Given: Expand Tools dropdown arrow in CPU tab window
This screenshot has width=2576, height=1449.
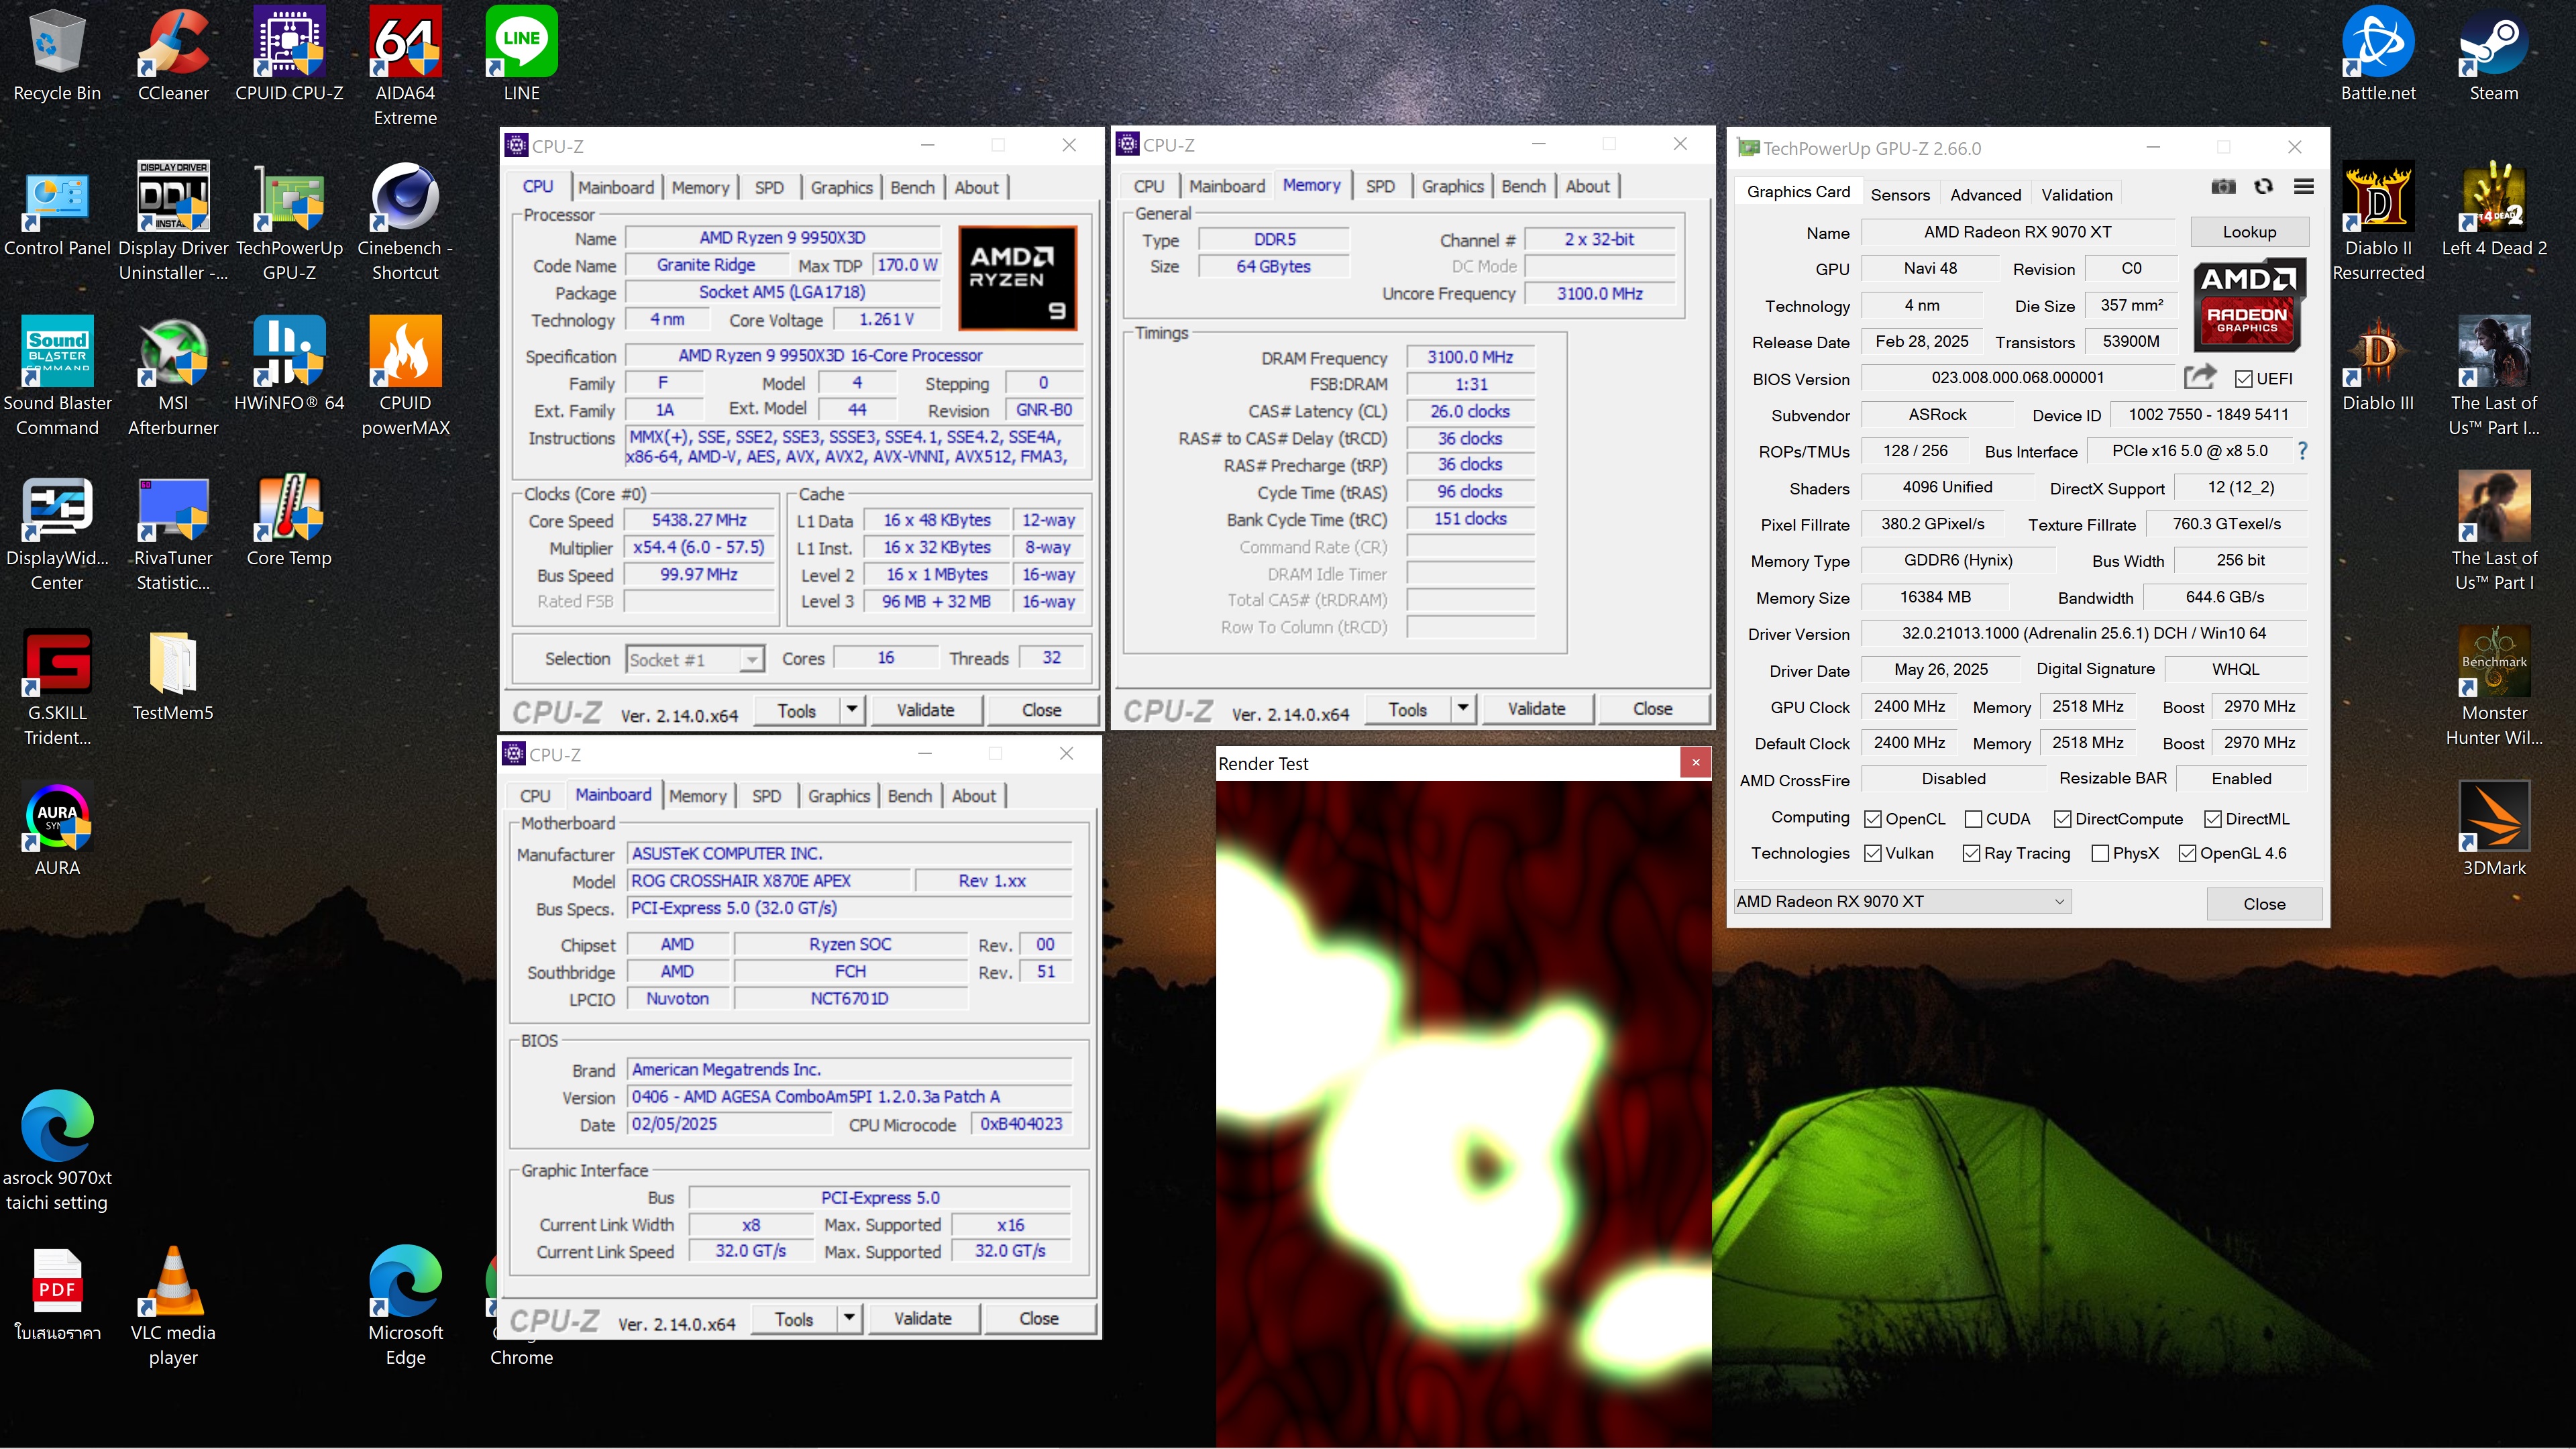Looking at the screenshot, I should [x=852, y=710].
